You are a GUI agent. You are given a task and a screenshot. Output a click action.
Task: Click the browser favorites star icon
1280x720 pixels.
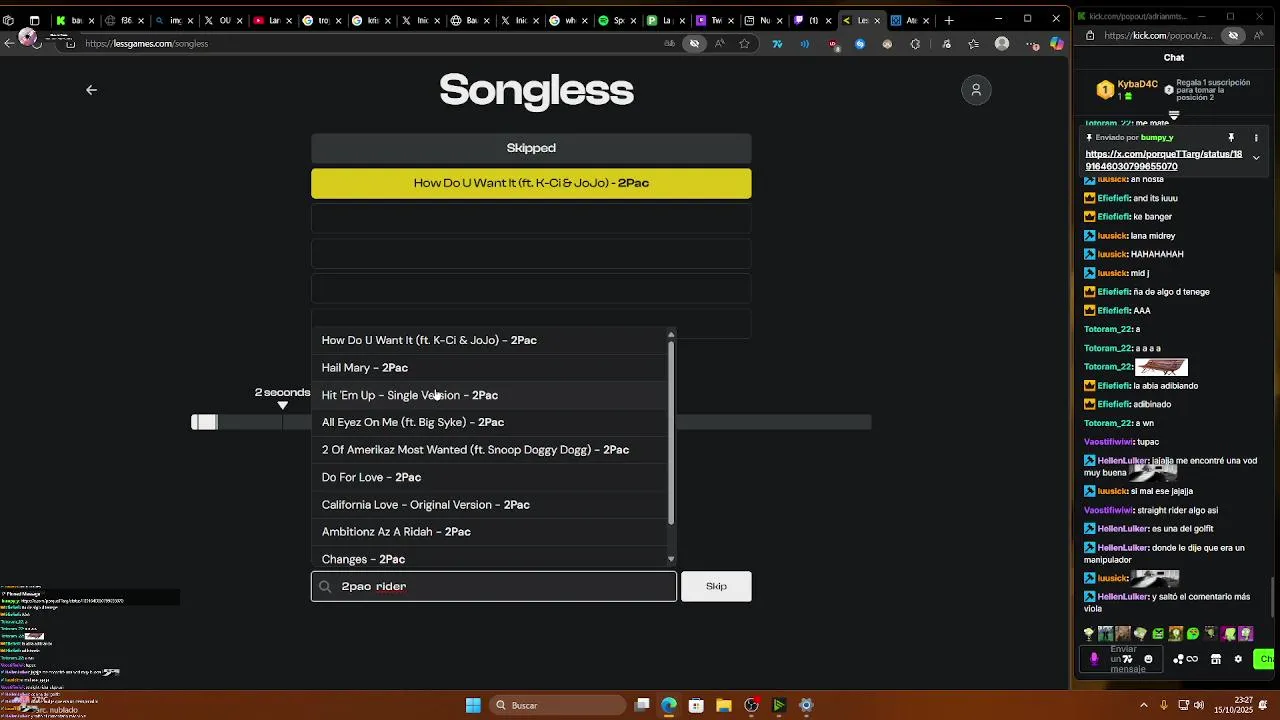(x=744, y=44)
